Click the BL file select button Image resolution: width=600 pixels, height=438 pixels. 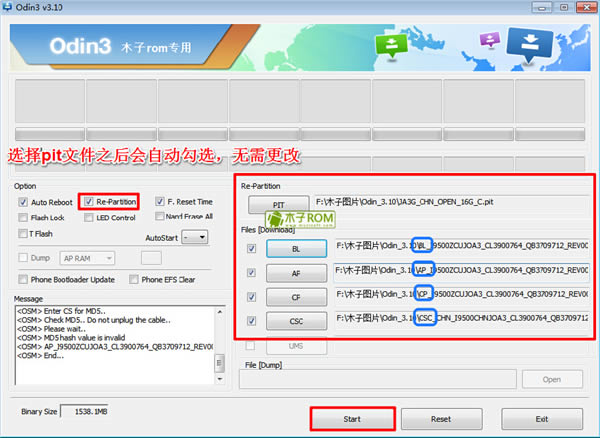pyautogui.click(x=296, y=247)
